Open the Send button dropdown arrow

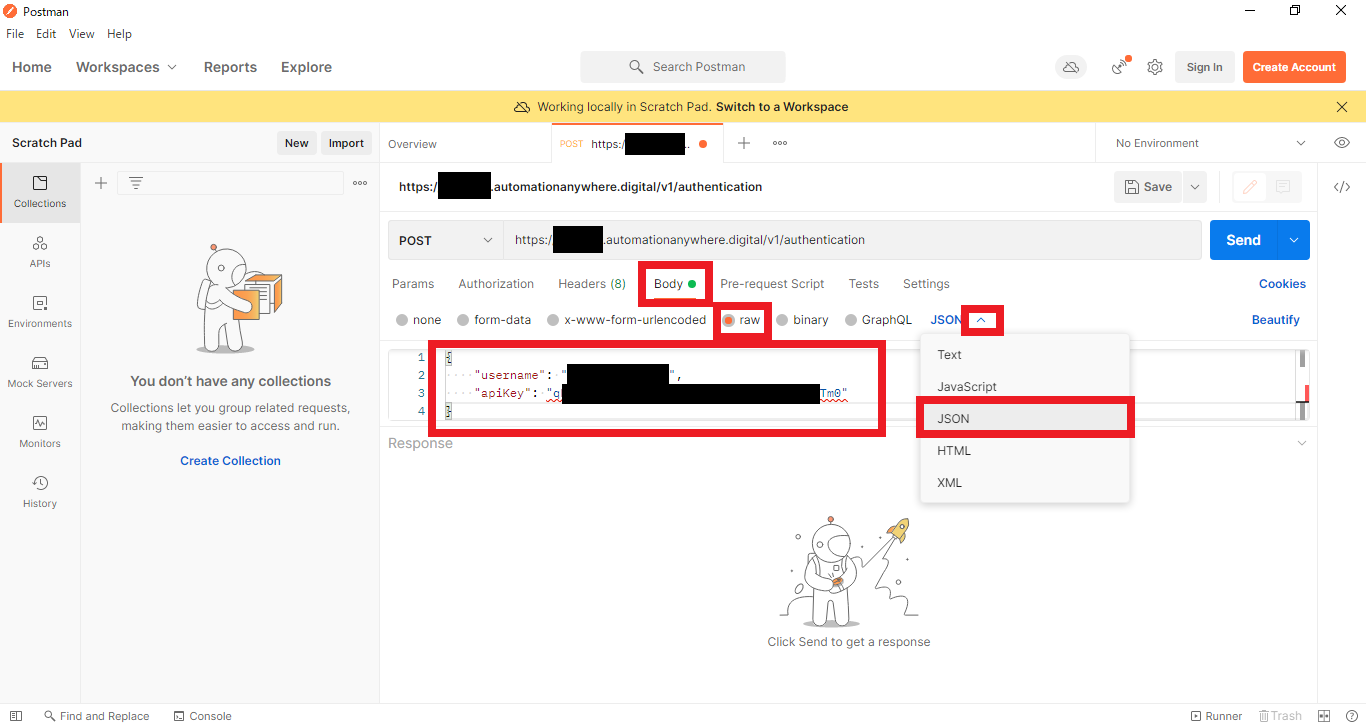click(1295, 240)
